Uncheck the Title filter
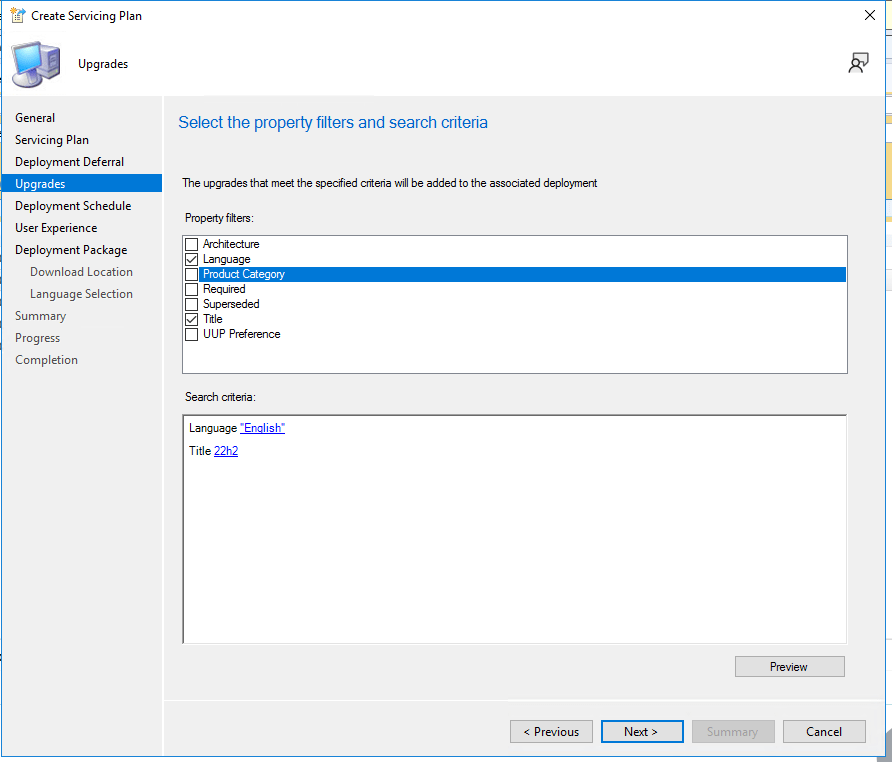892x762 pixels. tap(190, 318)
